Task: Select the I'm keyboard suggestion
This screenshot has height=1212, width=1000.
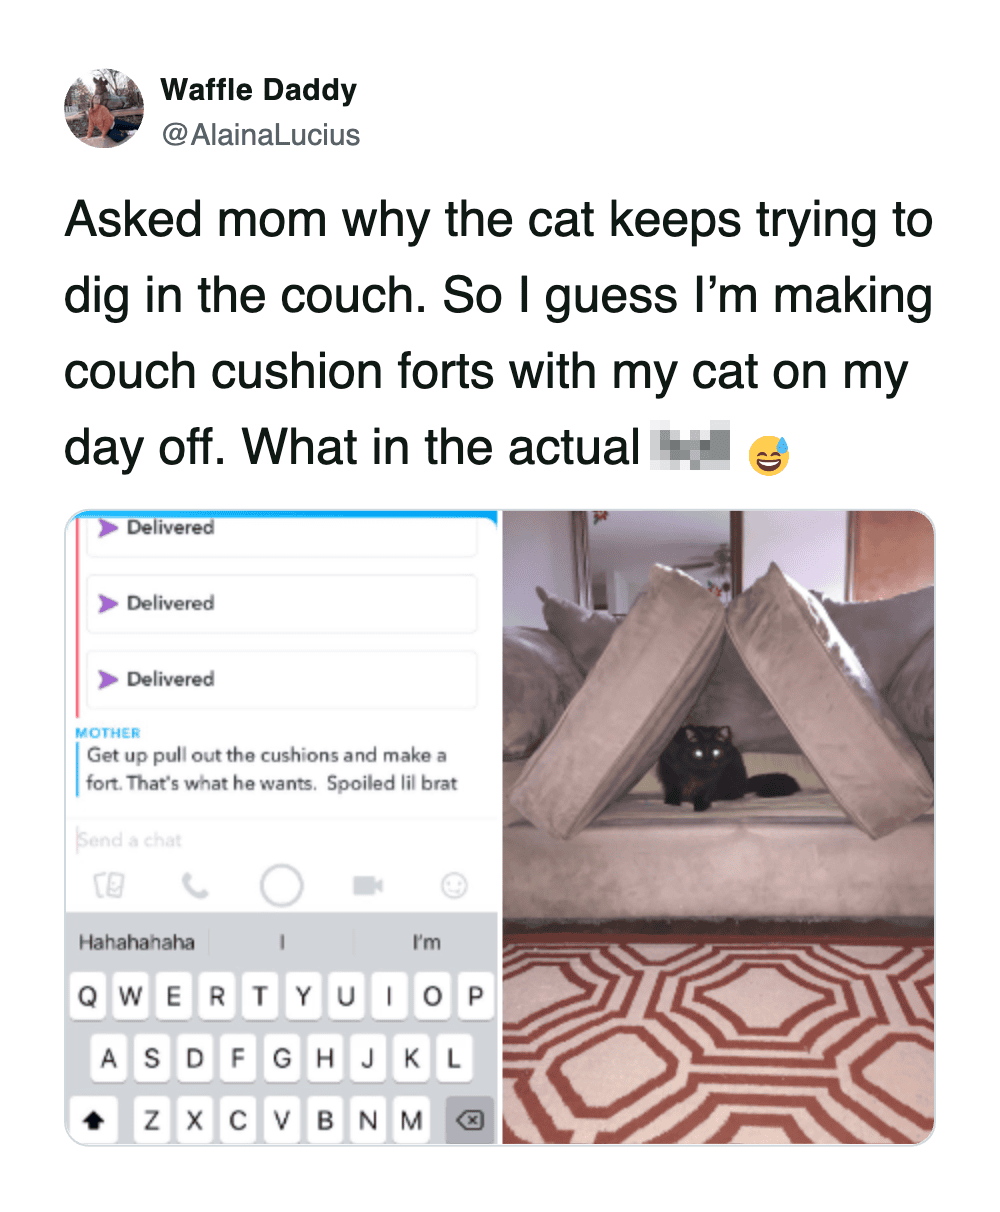Action: coord(427,942)
